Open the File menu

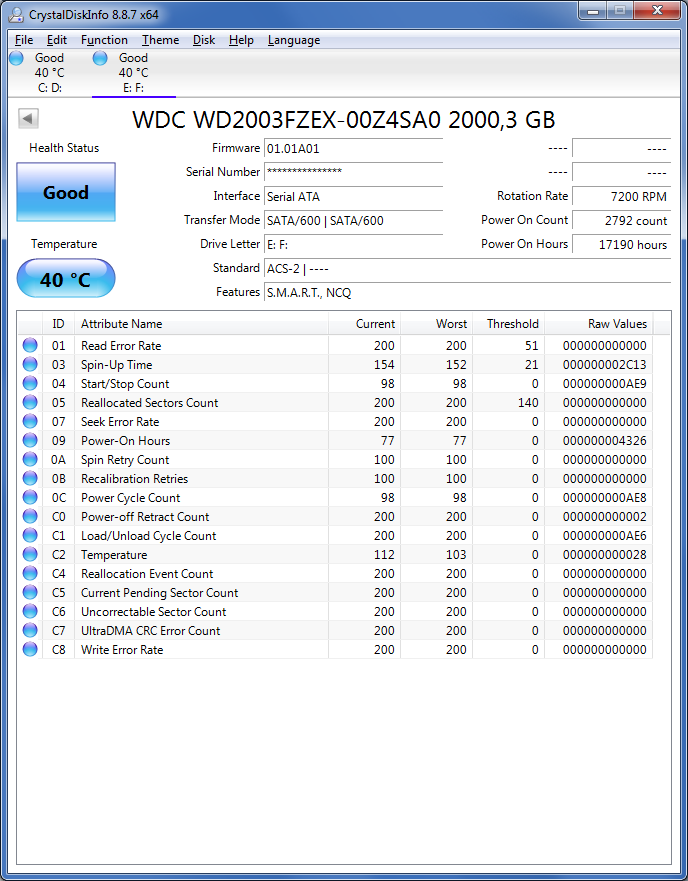[x=24, y=40]
